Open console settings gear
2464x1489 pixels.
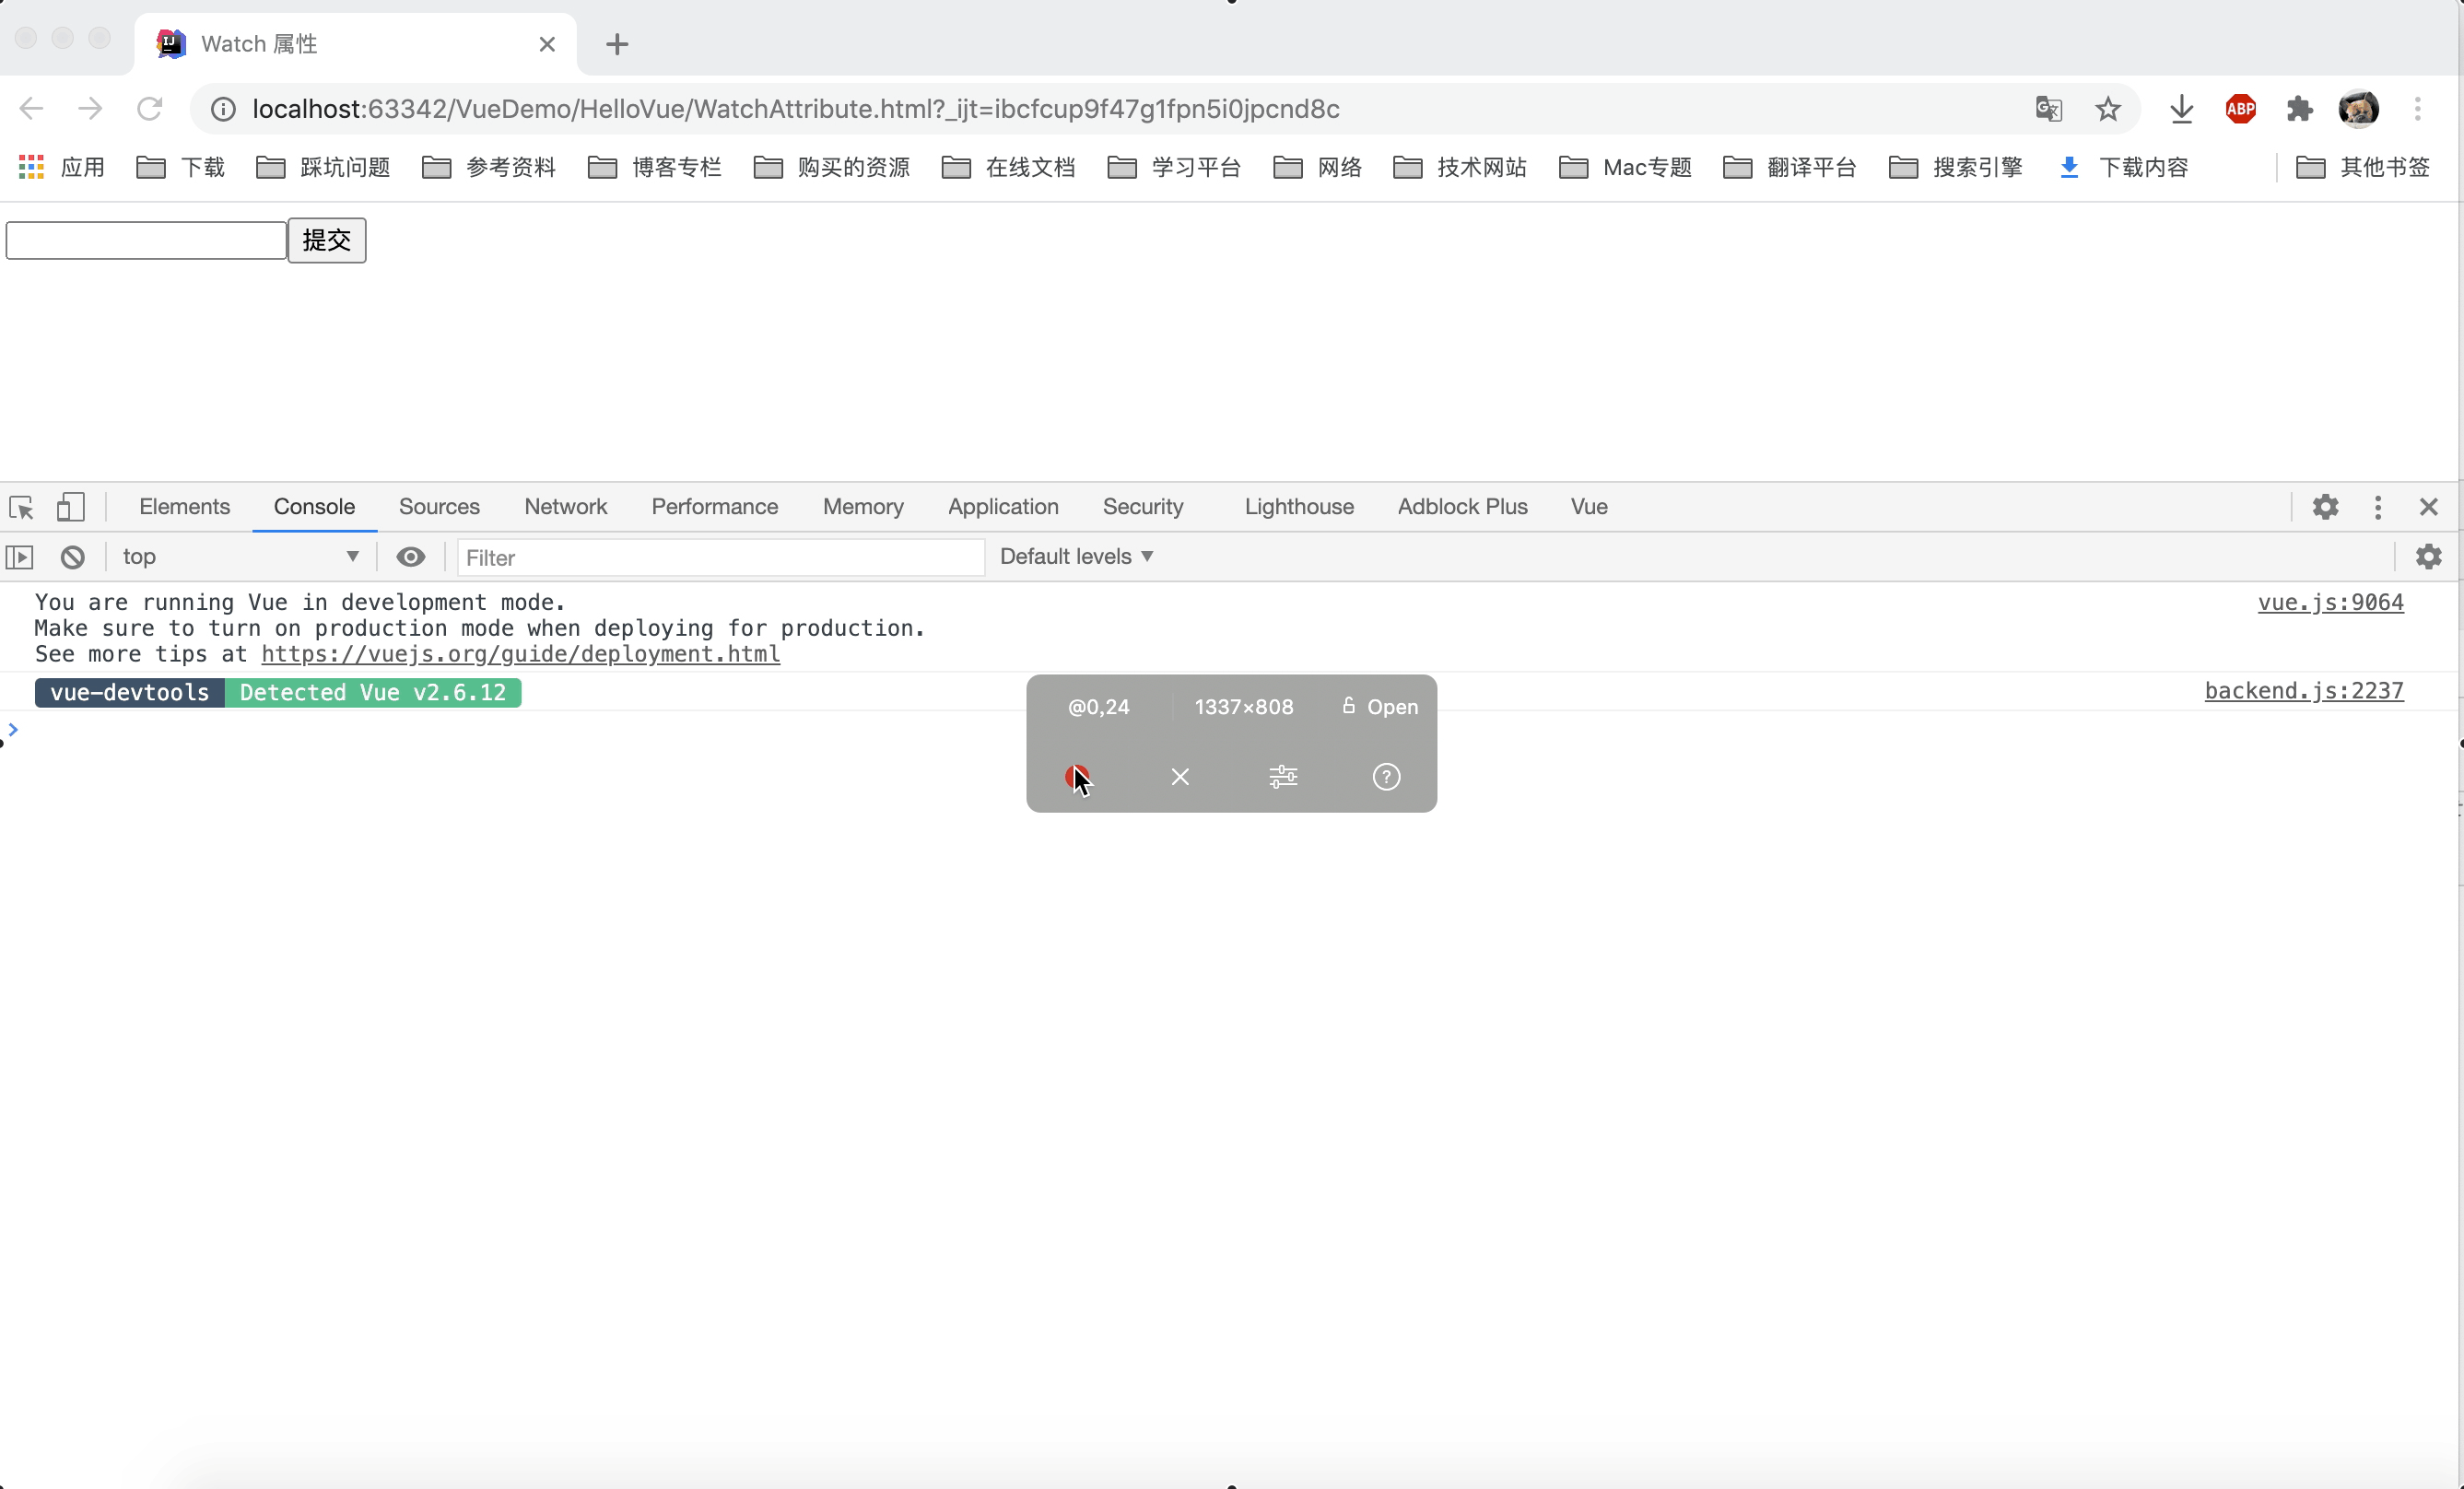2428,557
